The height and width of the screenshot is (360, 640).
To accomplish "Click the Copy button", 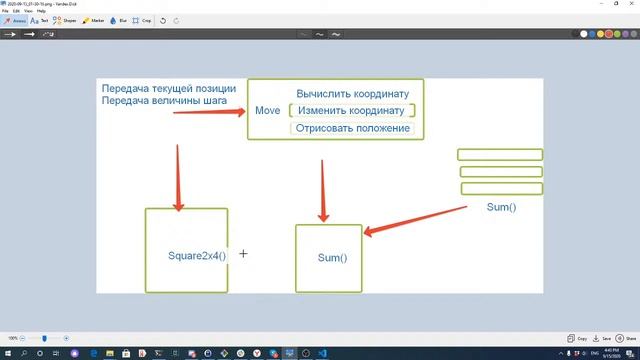I will [577, 338].
